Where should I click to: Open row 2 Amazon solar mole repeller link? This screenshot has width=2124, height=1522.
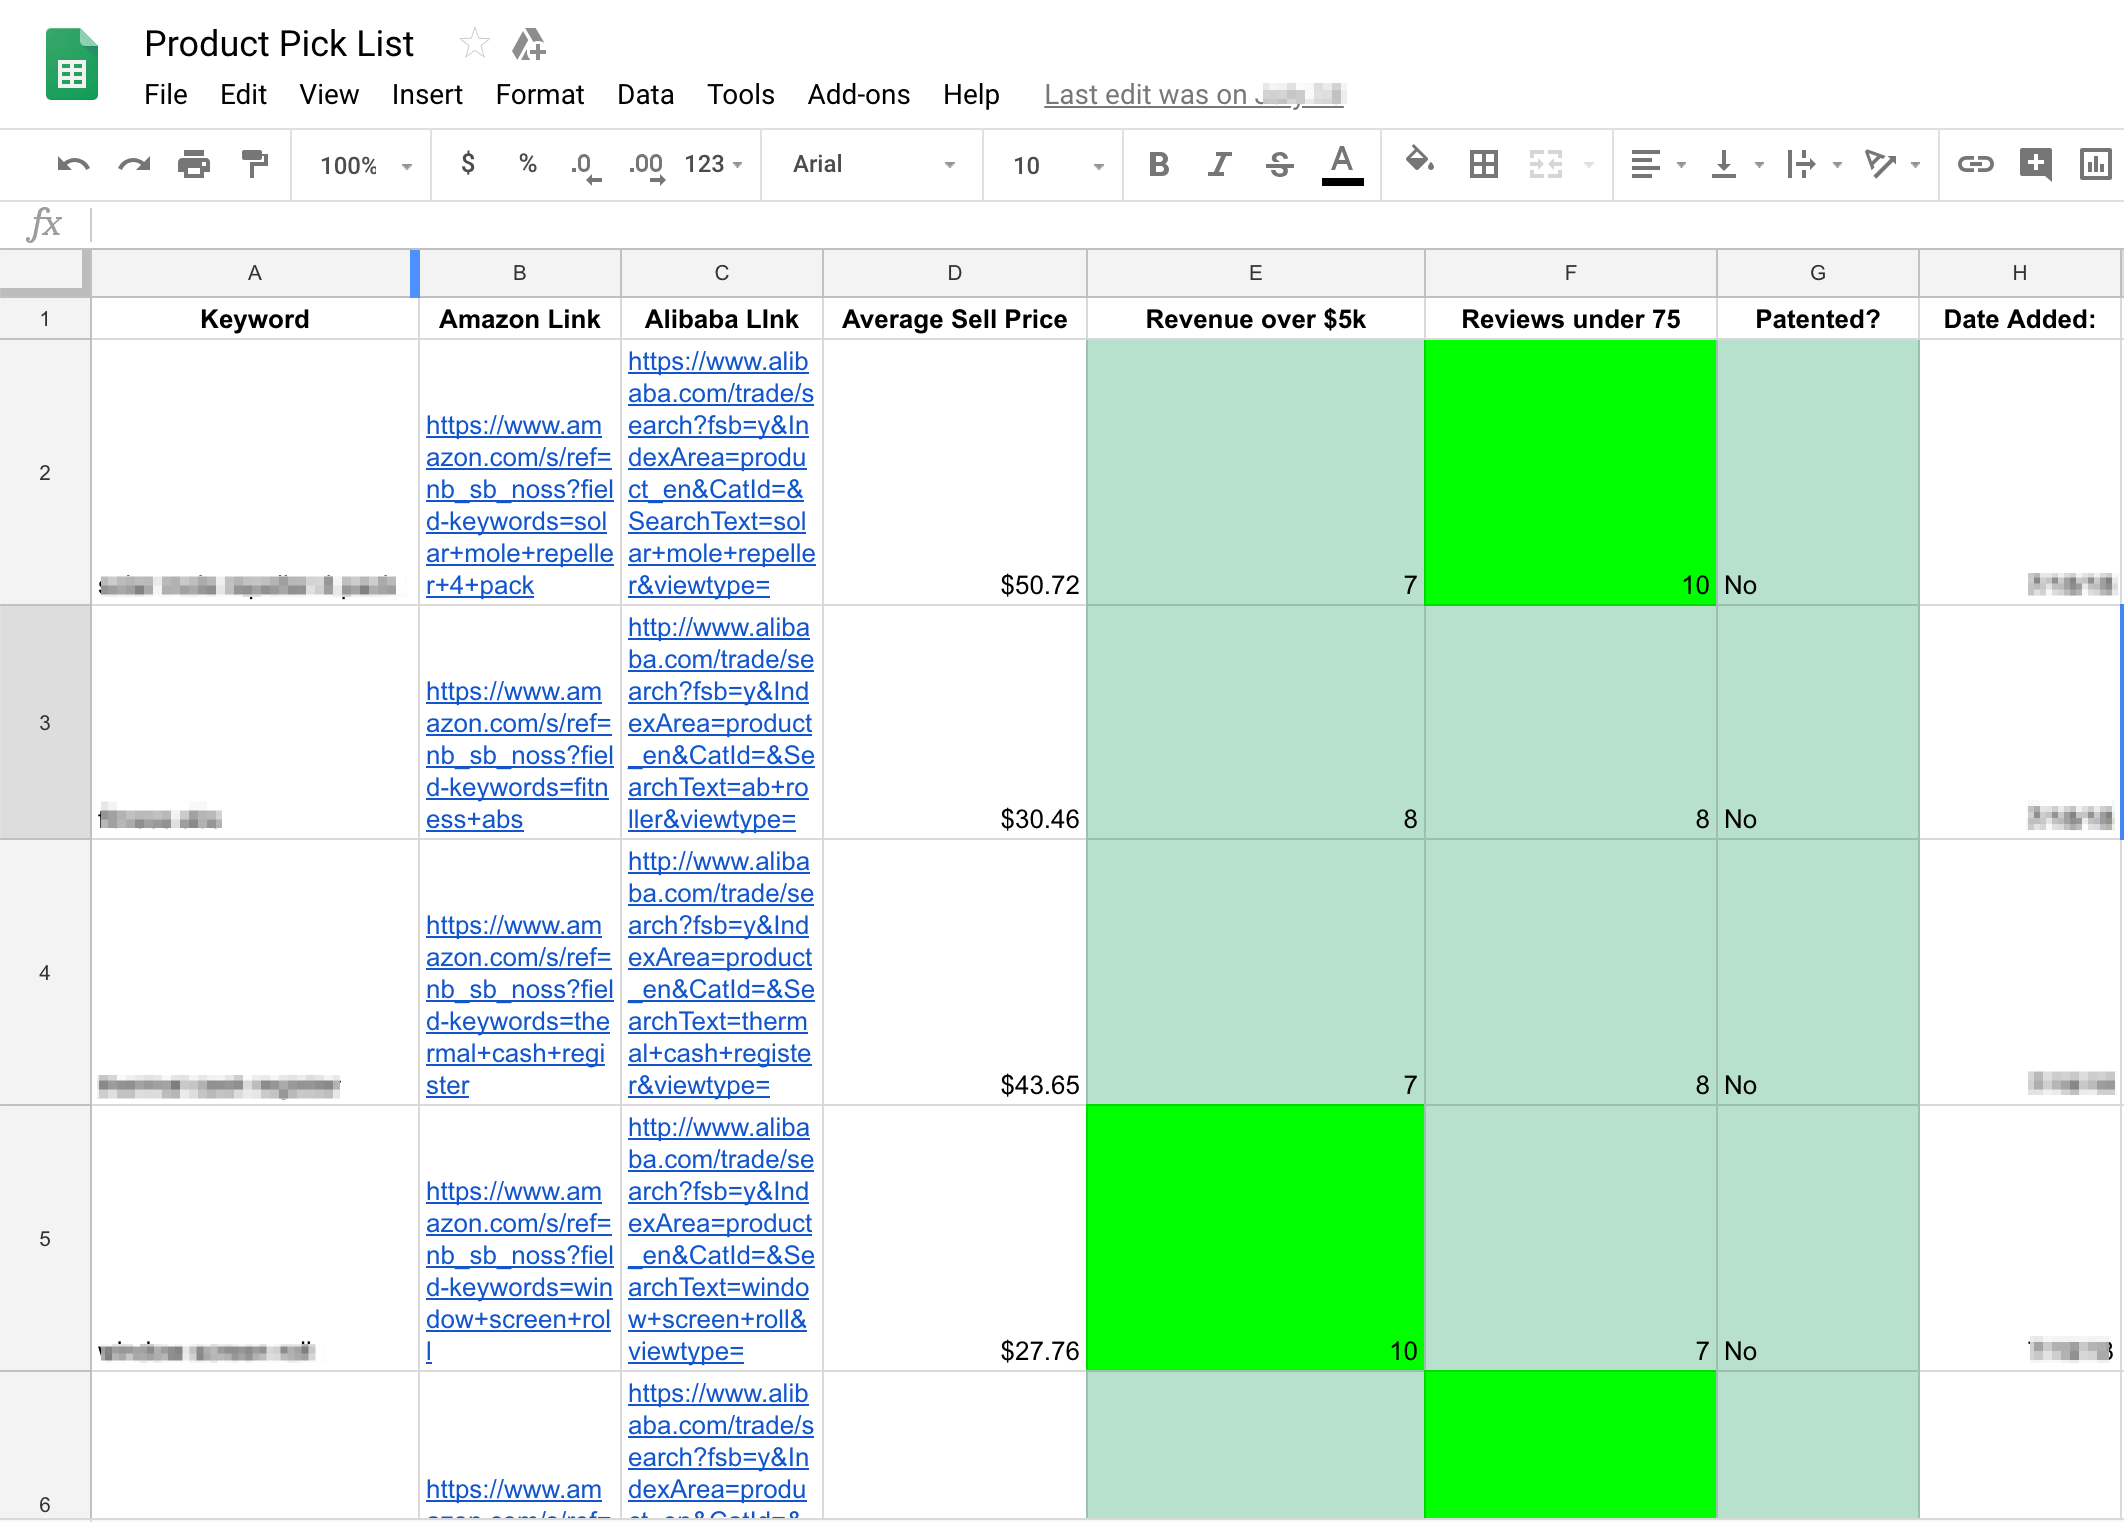click(519, 505)
